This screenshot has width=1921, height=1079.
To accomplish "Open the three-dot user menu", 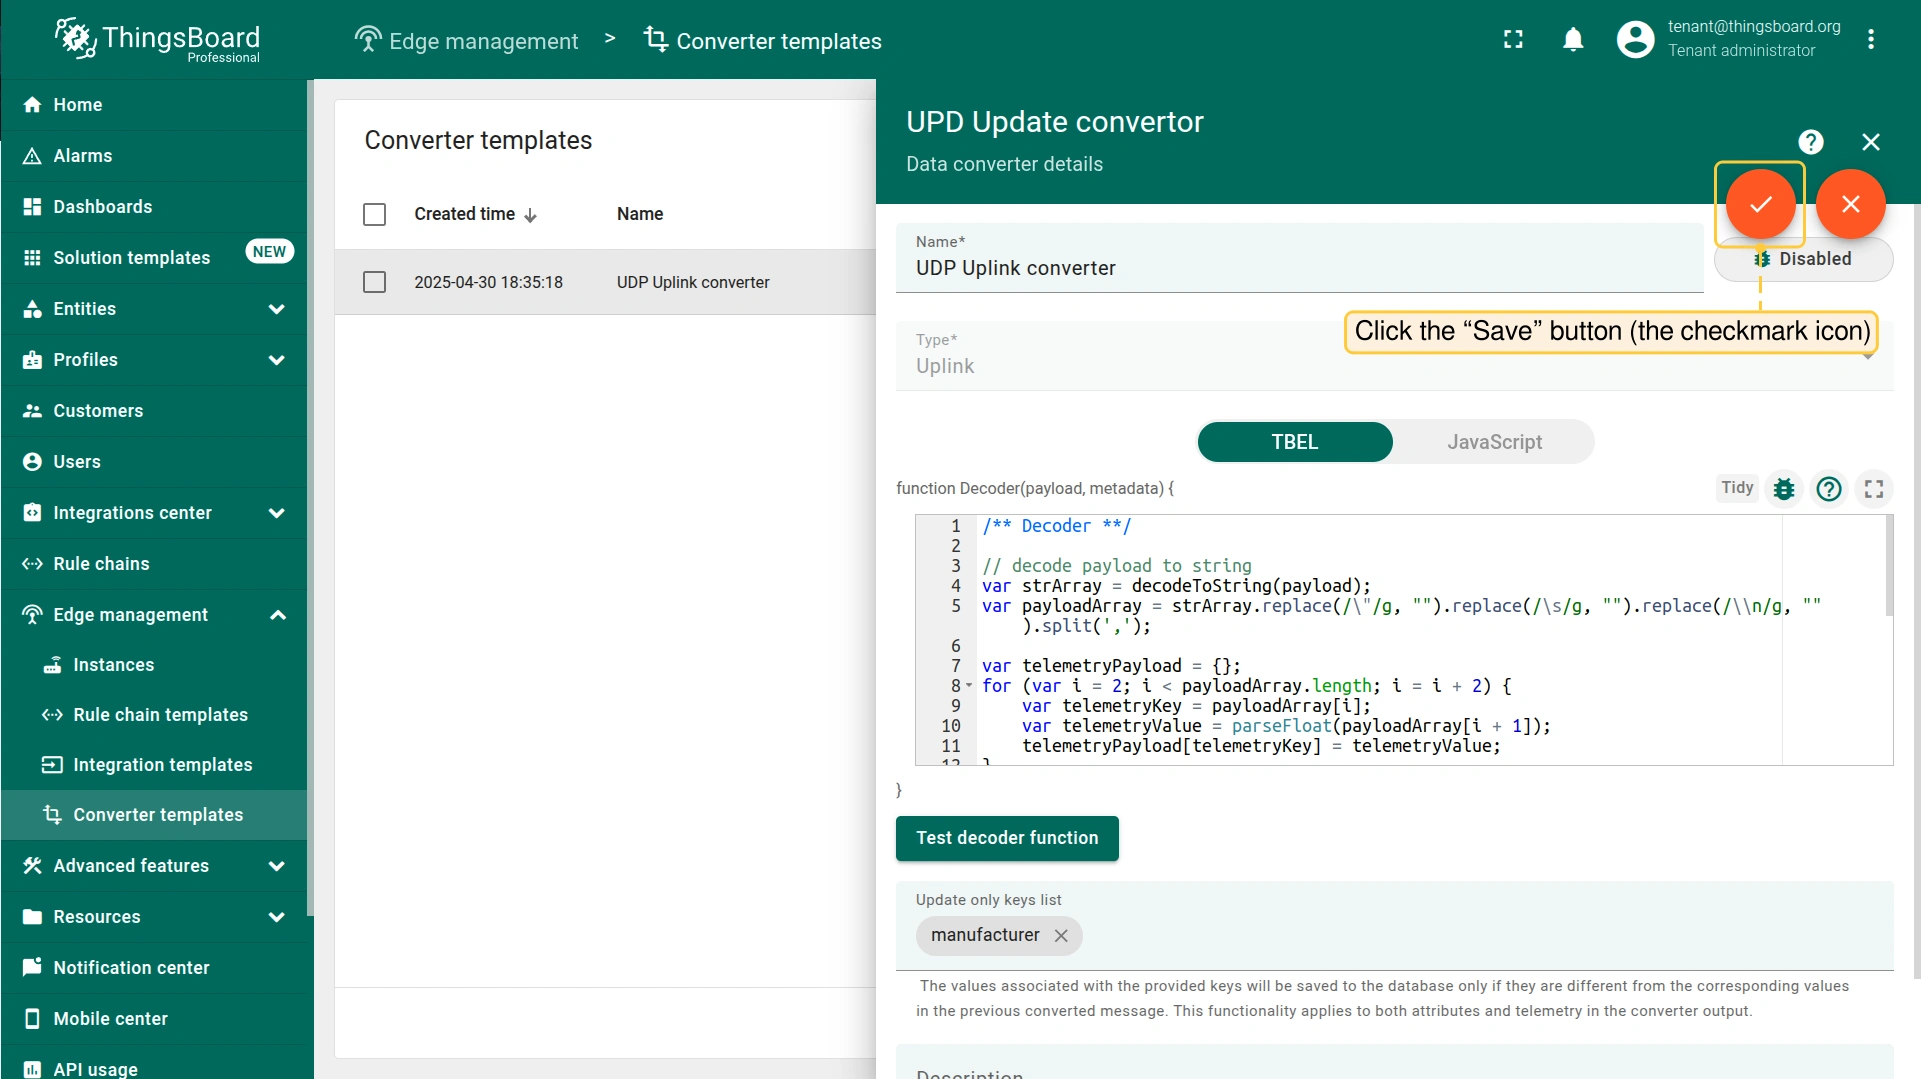I will [1870, 40].
